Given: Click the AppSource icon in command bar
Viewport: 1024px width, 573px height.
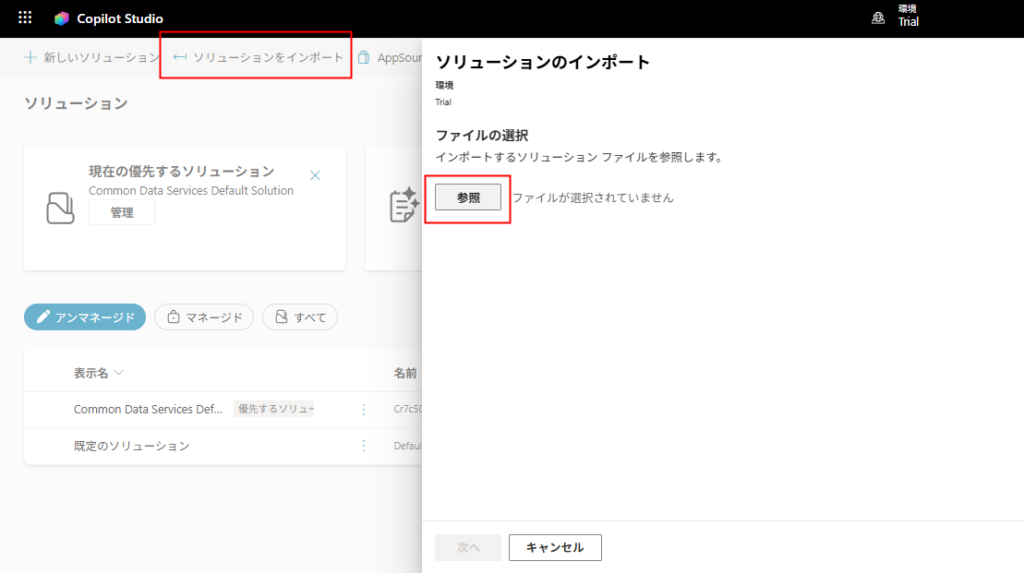Looking at the screenshot, I should [364, 58].
